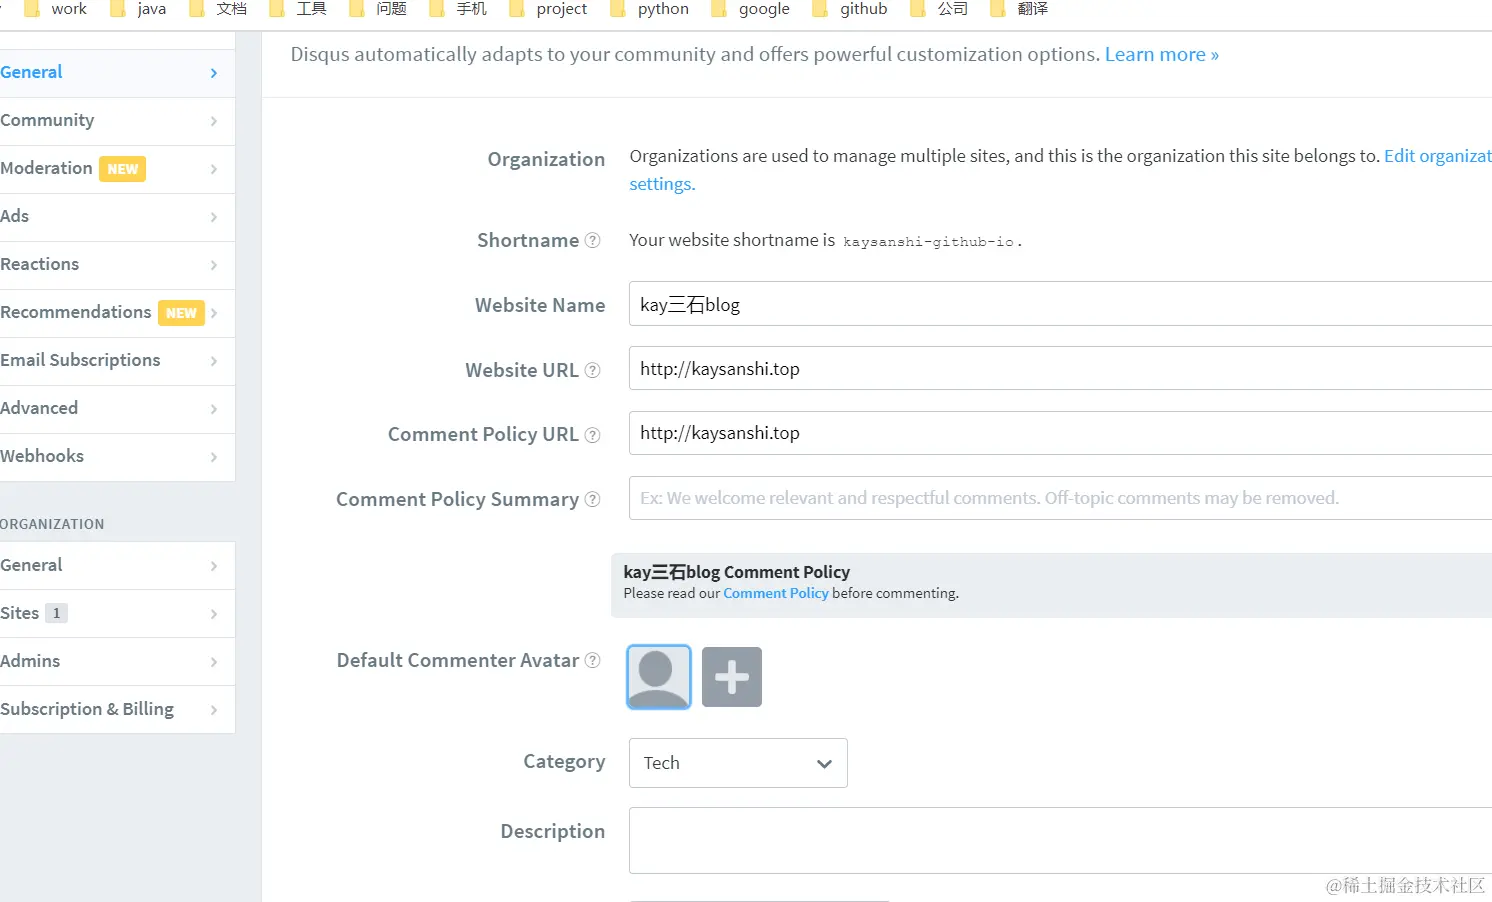1492x902 pixels.
Task: Click the kaysanshi-github-io shortname text
Action: pyautogui.click(x=929, y=242)
